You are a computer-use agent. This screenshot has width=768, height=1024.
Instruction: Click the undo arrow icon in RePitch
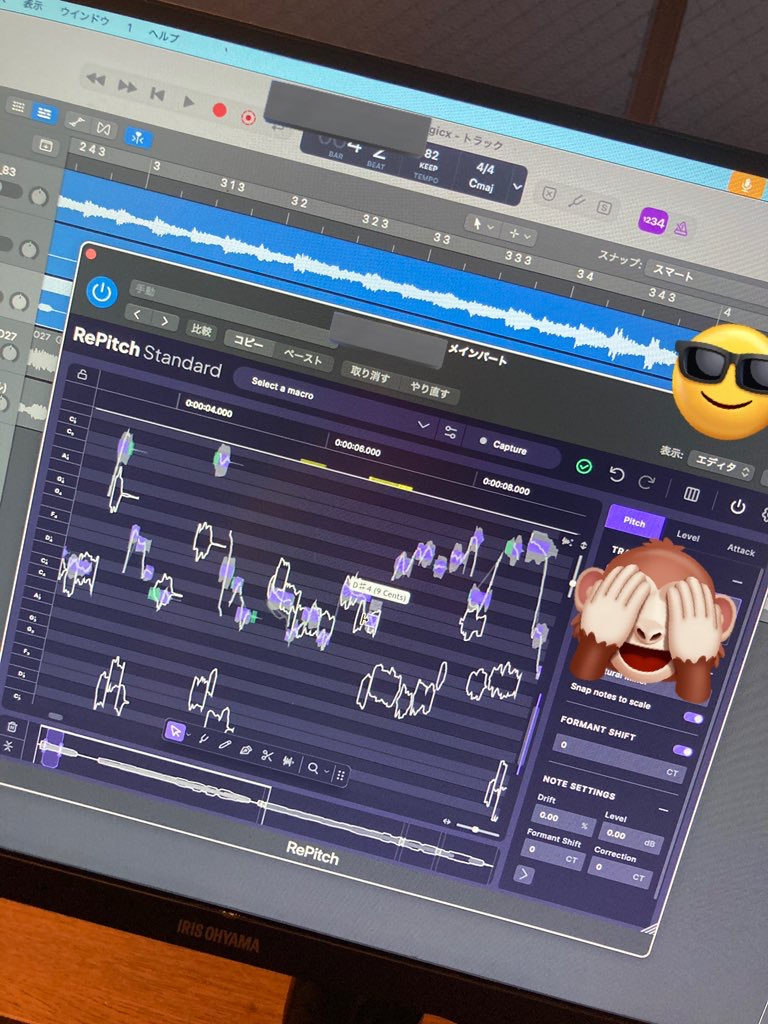617,474
